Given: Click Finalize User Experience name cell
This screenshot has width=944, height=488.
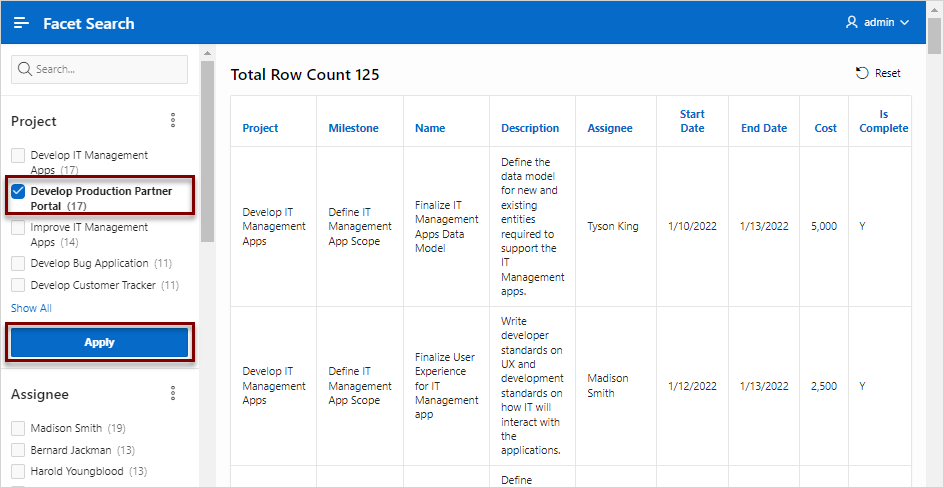Looking at the screenshot, I should click(447, 386).
